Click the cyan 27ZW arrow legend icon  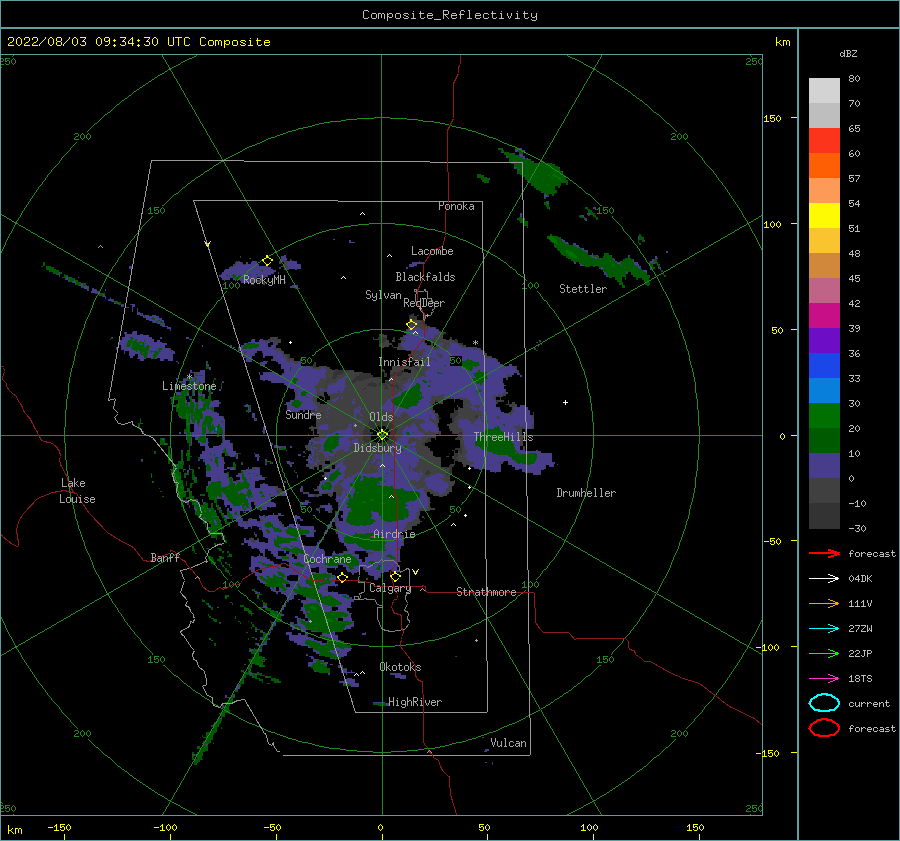(824, 629)
